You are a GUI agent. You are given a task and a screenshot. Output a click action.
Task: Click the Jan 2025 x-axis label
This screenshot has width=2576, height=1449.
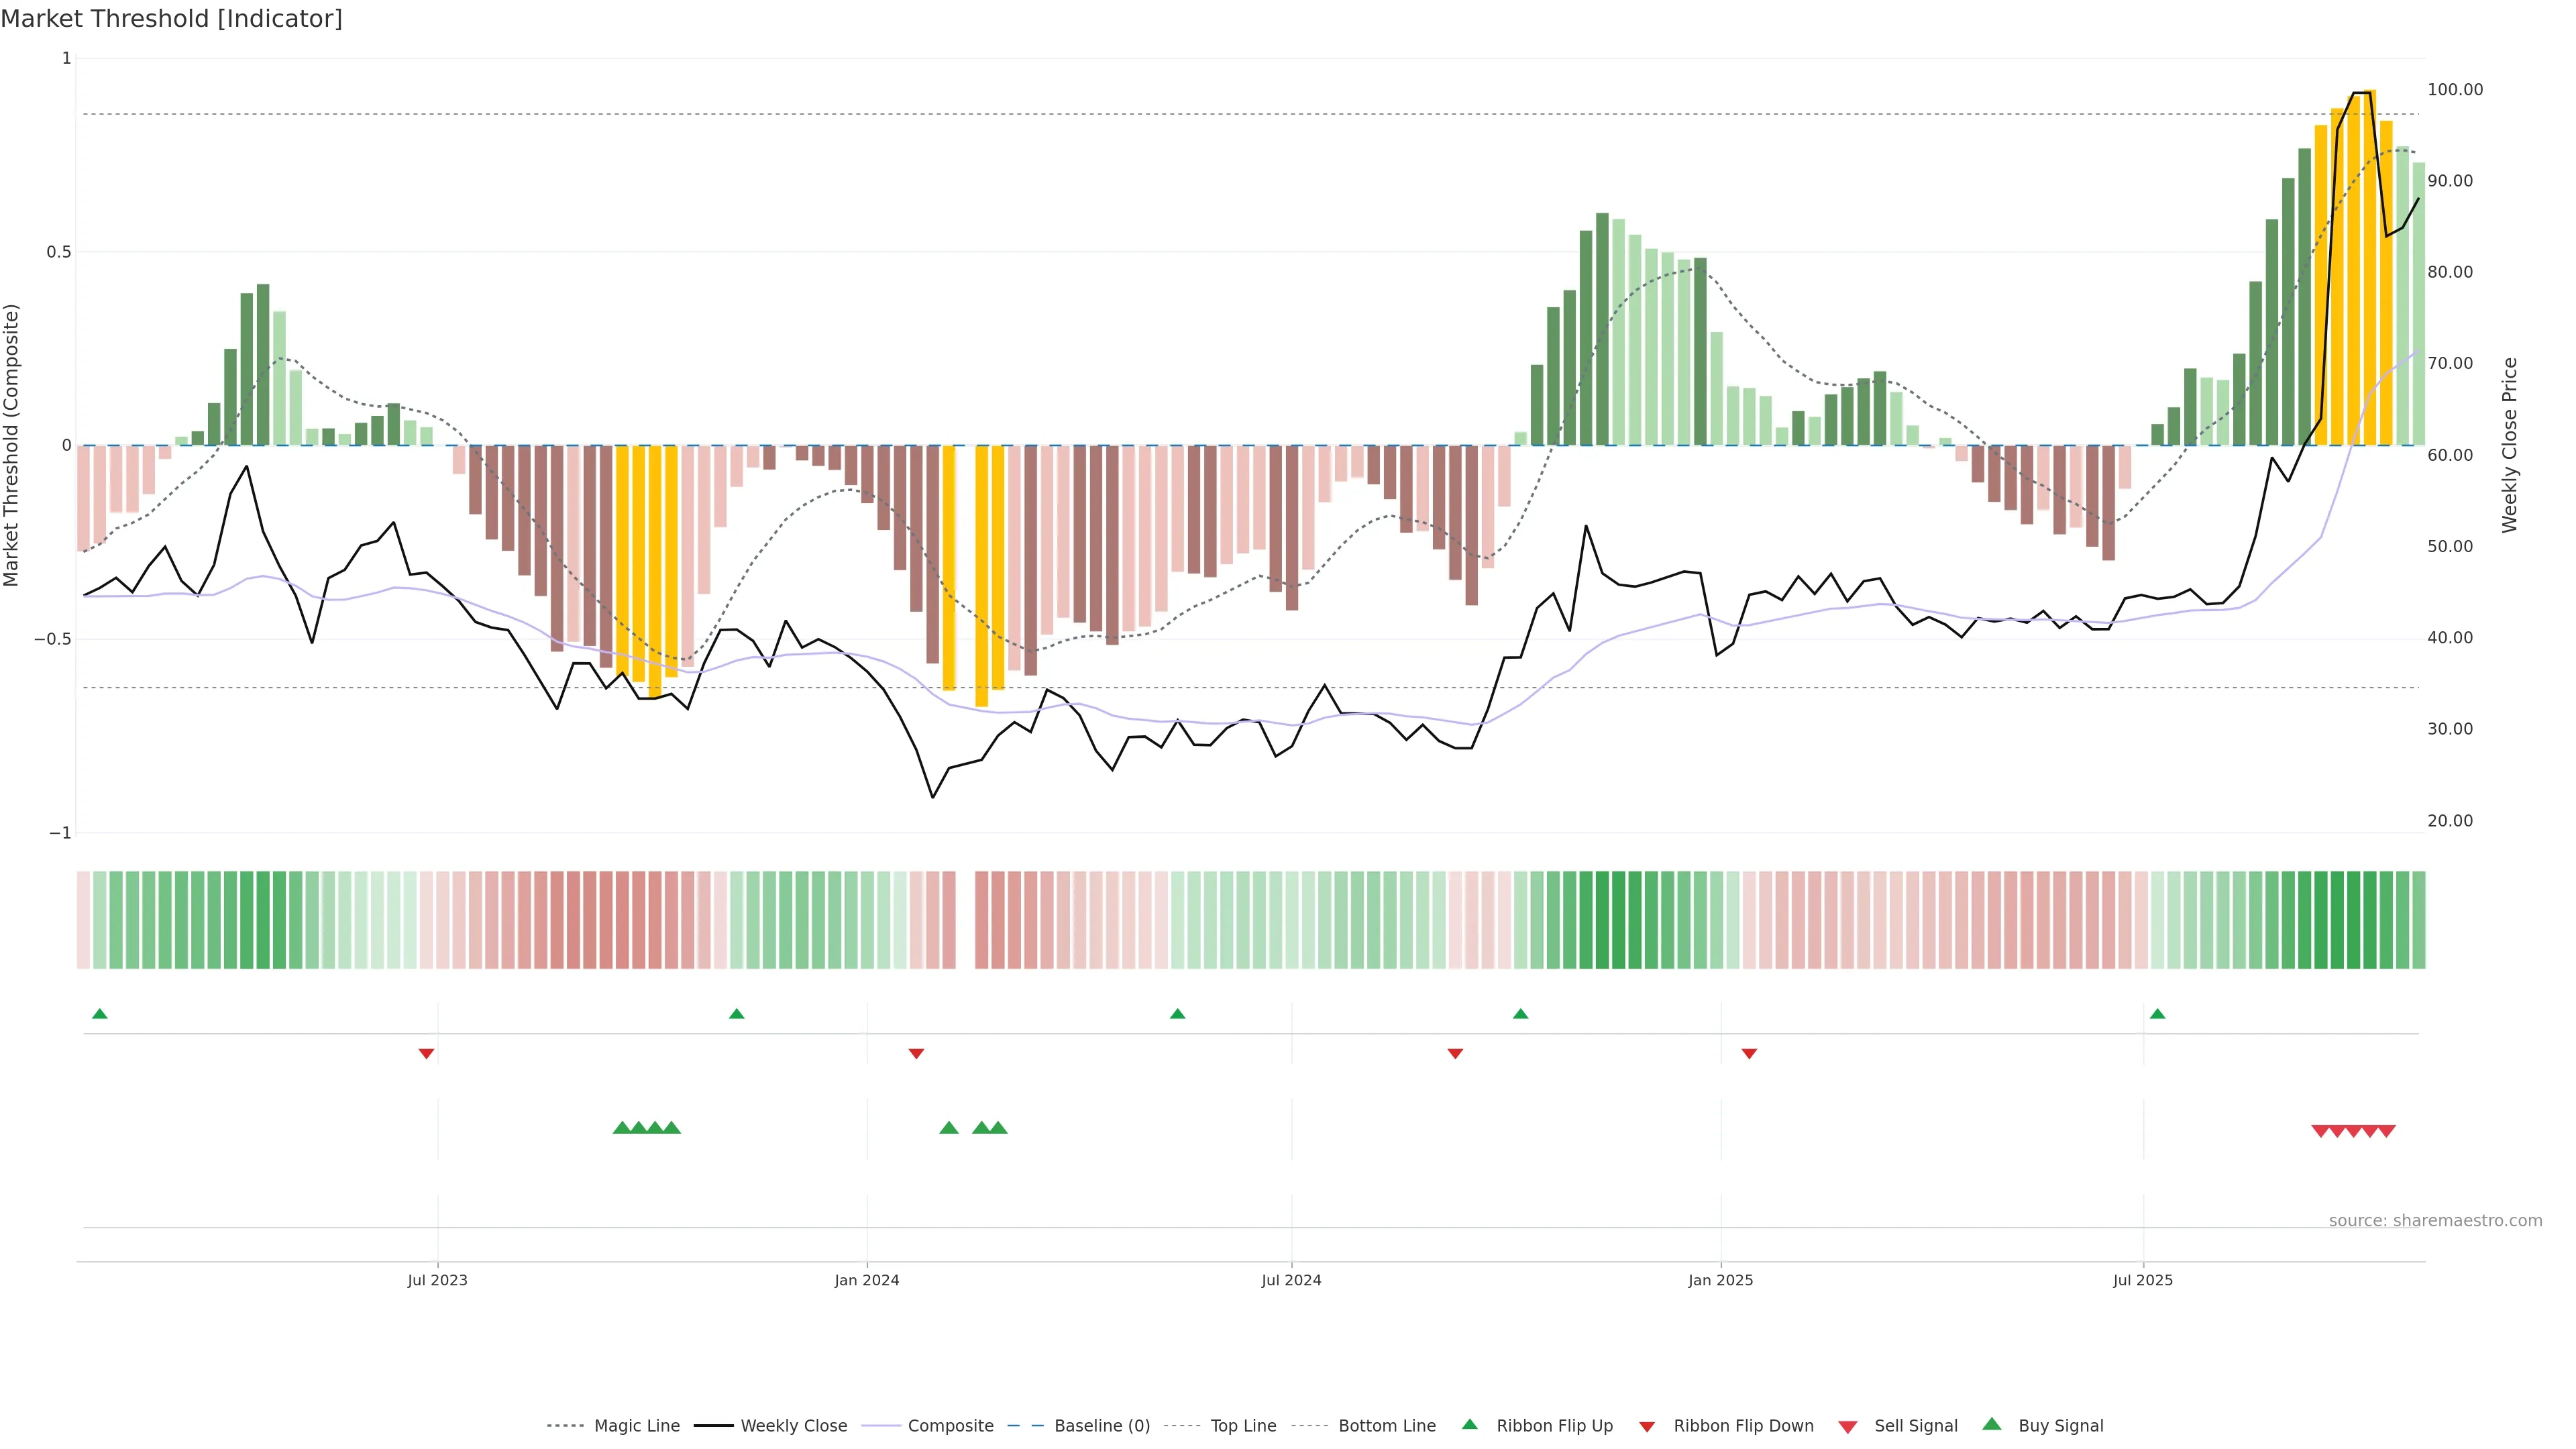click(x=1720, y=1280)
